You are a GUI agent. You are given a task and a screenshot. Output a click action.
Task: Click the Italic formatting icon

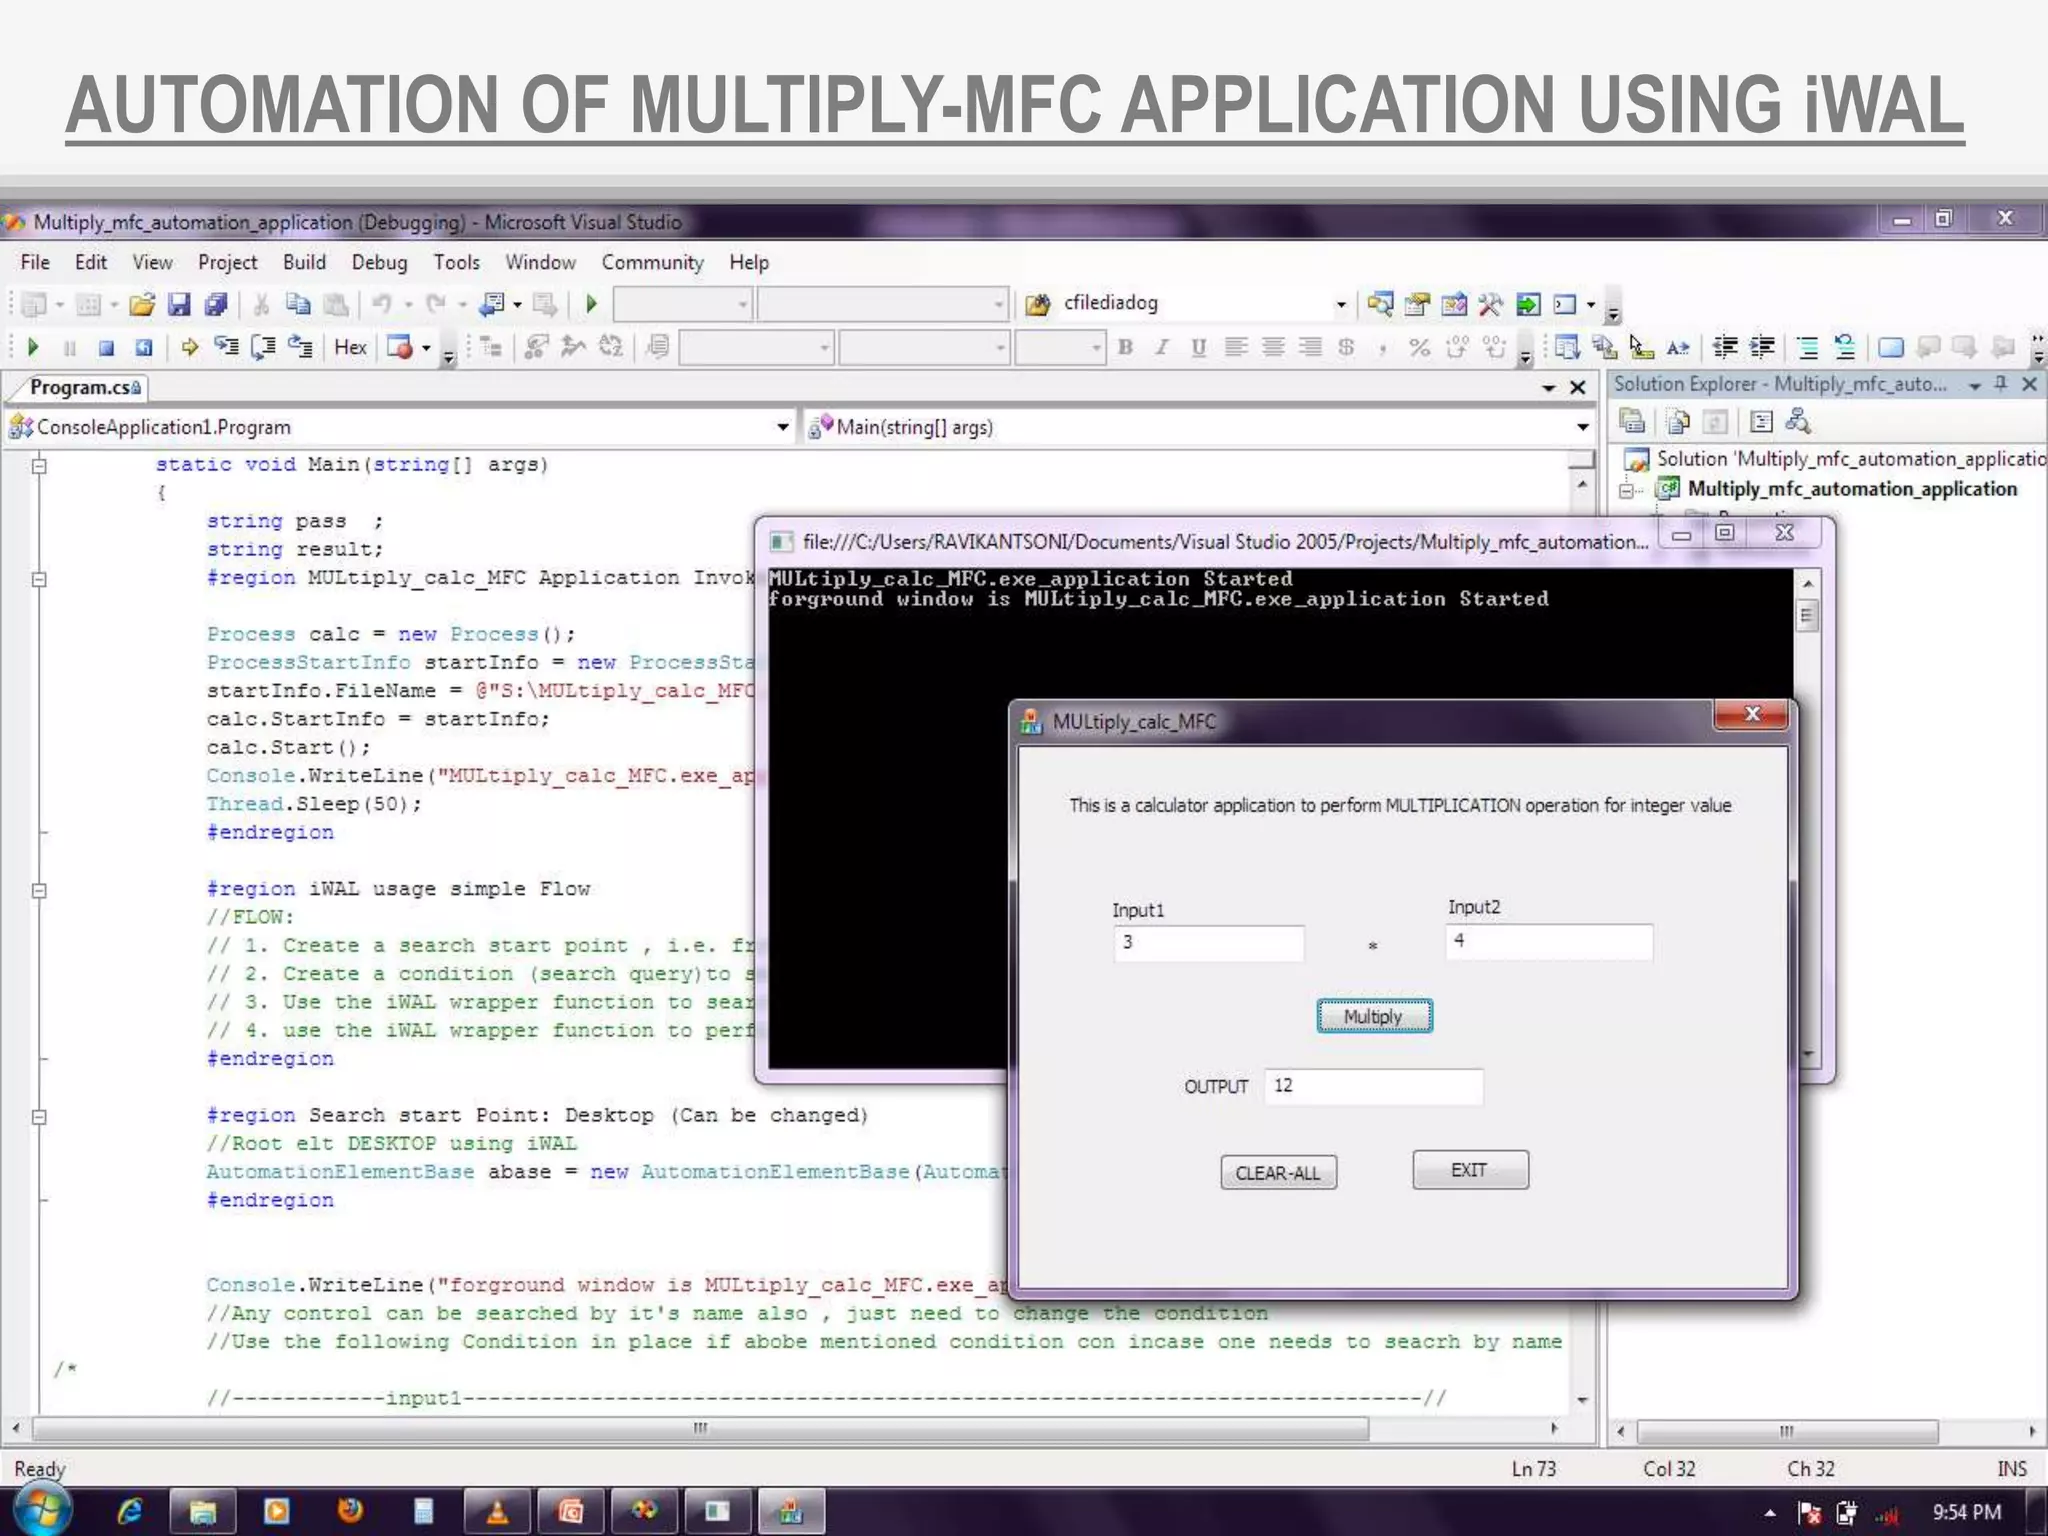click(1162, 348)
